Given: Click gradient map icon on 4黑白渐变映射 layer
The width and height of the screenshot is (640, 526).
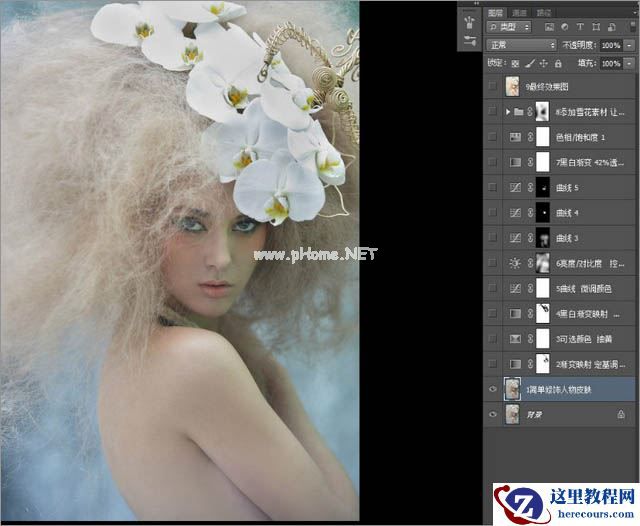Looking at the screenshot, I should point(515,313).
